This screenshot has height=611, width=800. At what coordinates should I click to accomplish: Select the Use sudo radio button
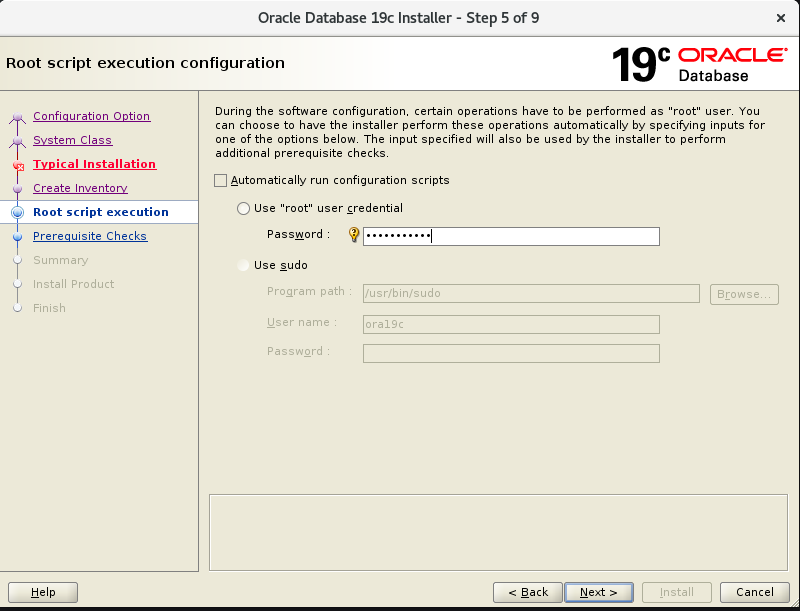[243, 265]
